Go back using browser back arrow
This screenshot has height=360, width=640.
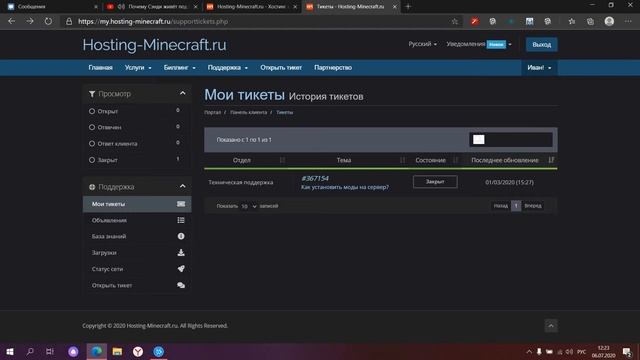(x=11, y=21)
